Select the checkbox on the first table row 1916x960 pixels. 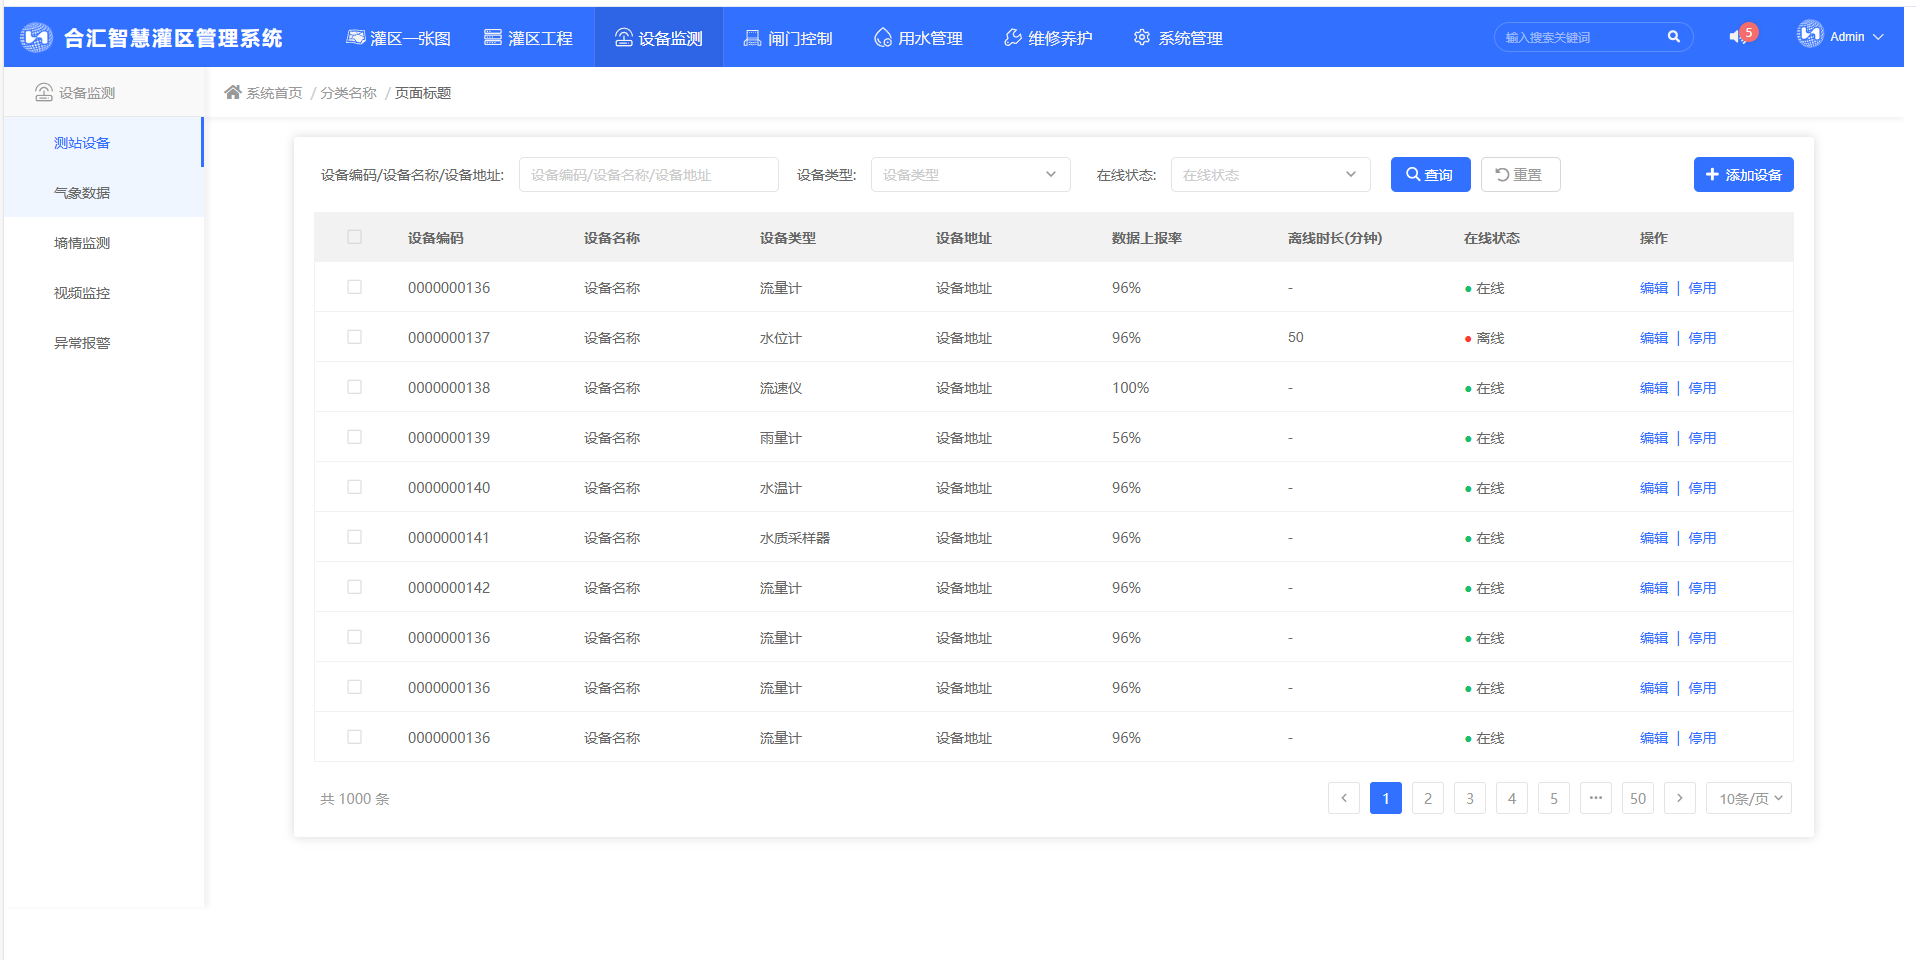[x=354, y=287]
